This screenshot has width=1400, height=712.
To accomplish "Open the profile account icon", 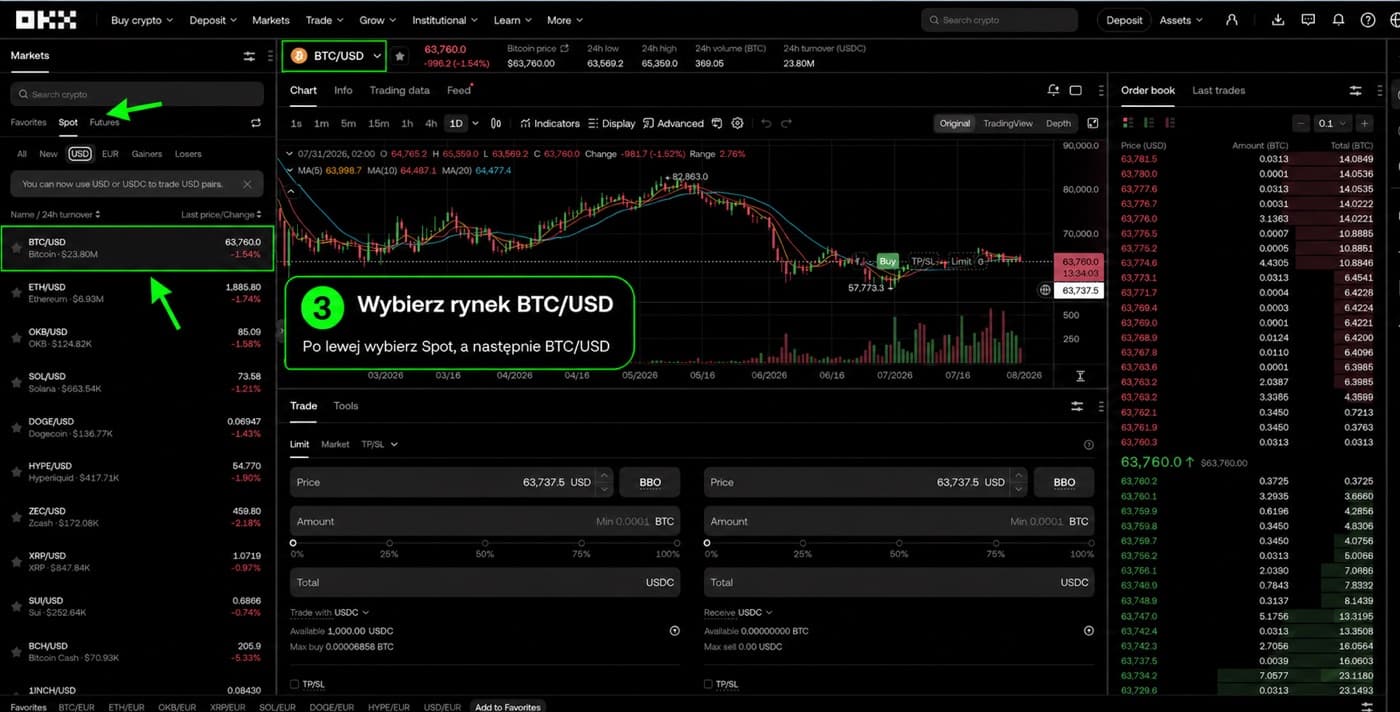I will pos(1232,20).
